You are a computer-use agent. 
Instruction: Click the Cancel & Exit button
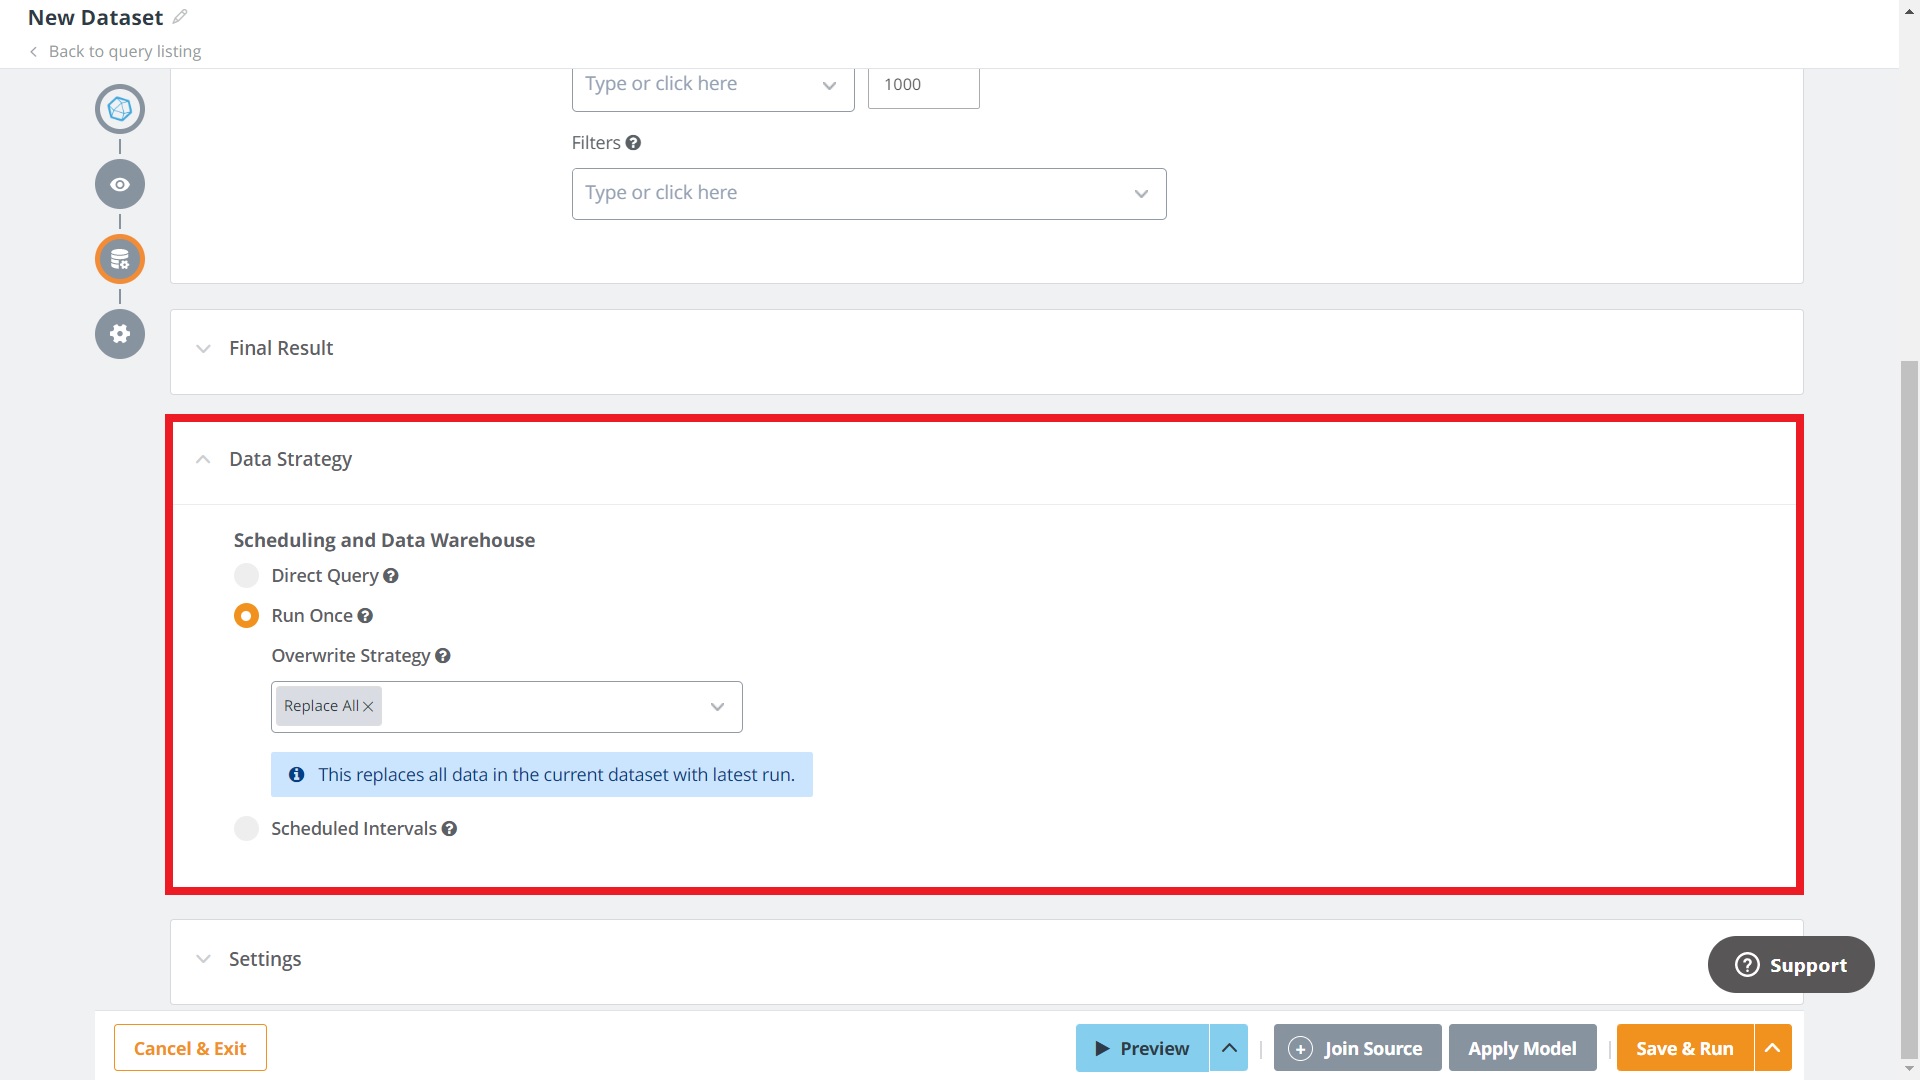pyautogui.click(x=189, y=1047)
